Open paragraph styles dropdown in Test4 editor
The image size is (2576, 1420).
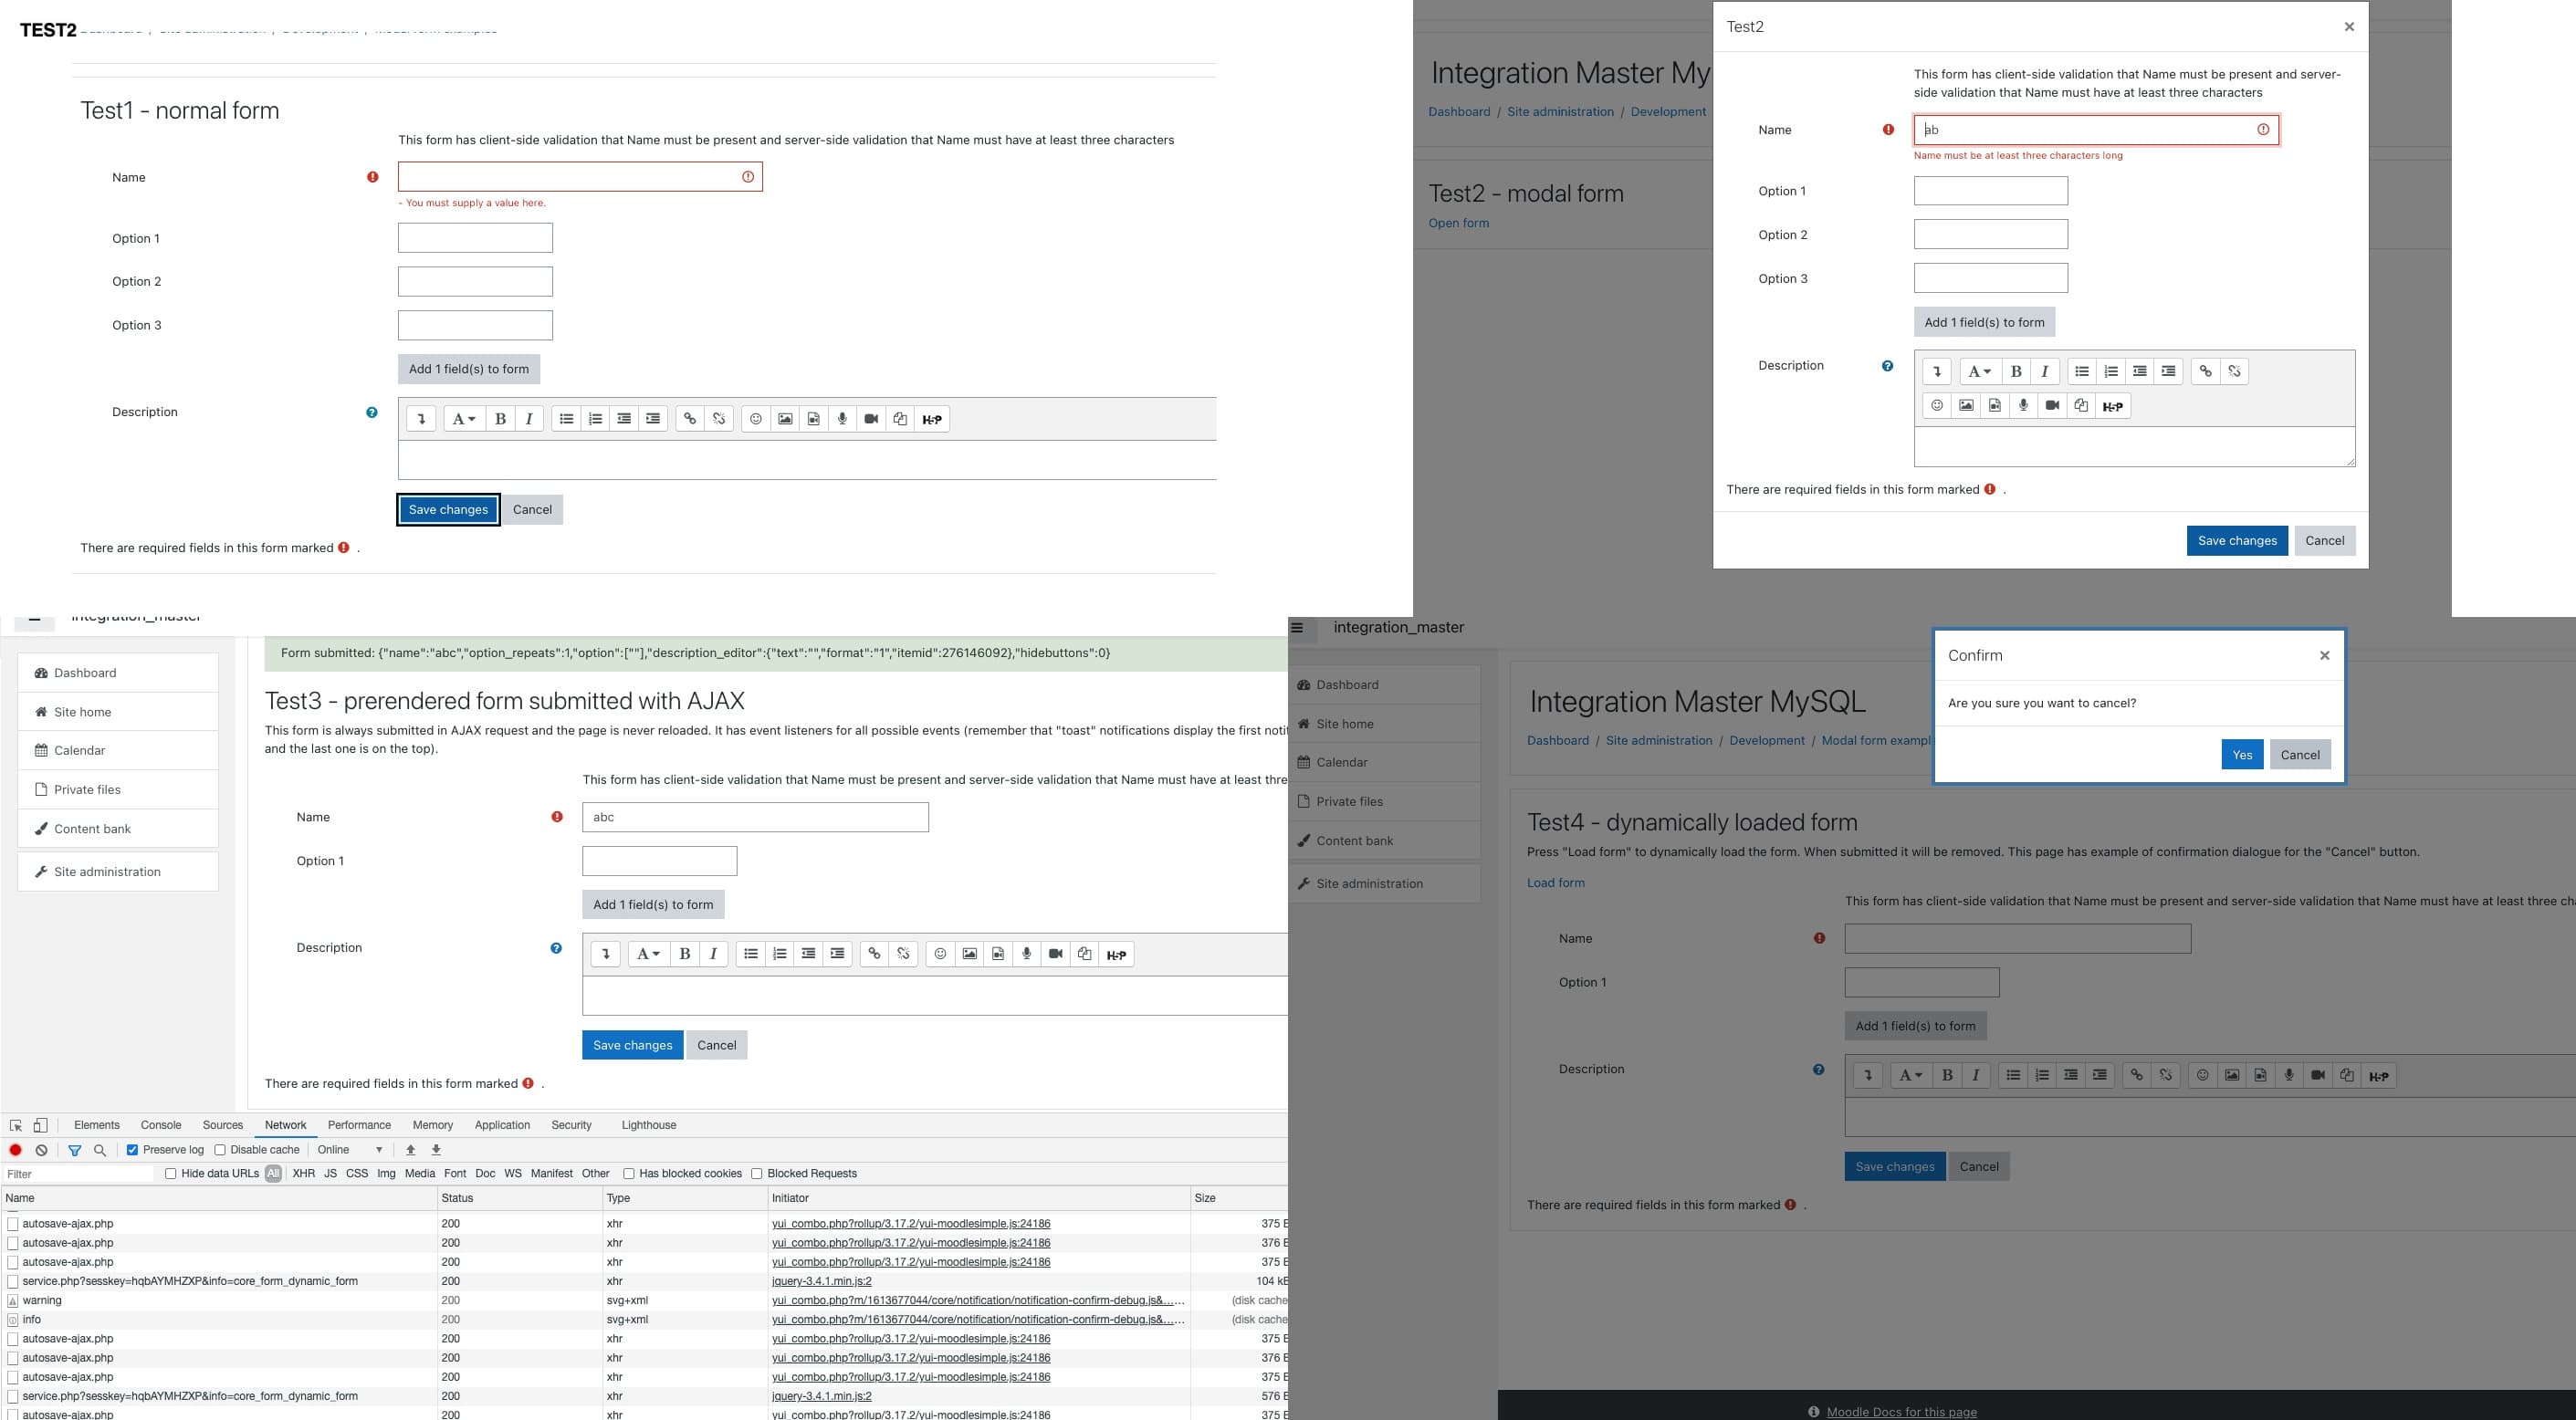click(1910, 1076)
